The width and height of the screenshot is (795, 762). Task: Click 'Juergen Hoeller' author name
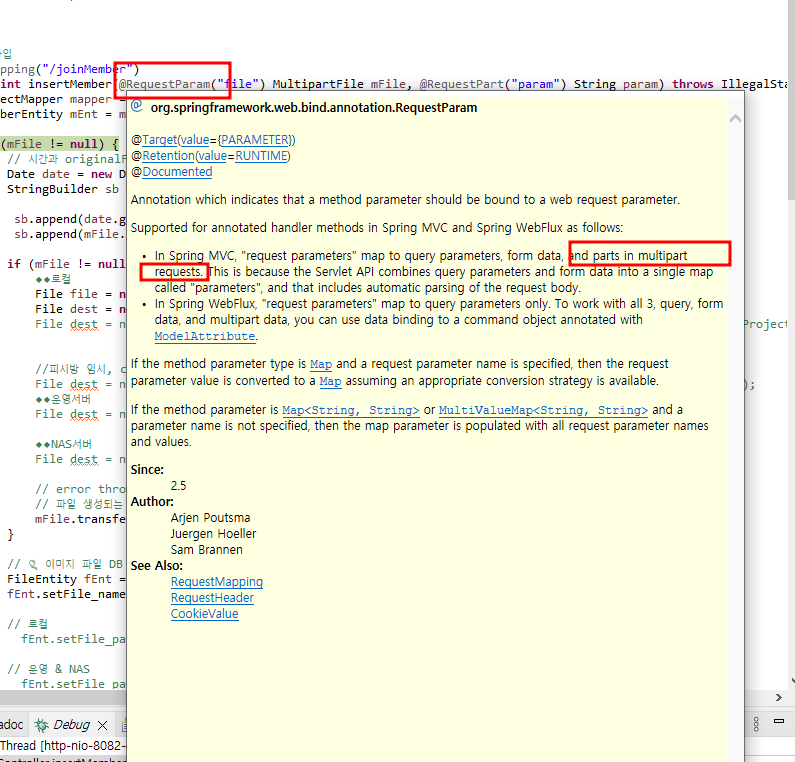click(x=213, y=534)
